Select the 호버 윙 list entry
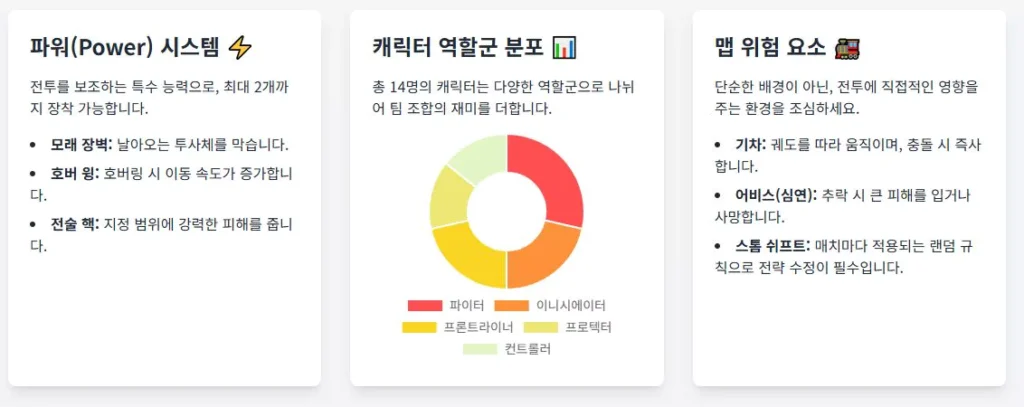 tap(73, 174)
